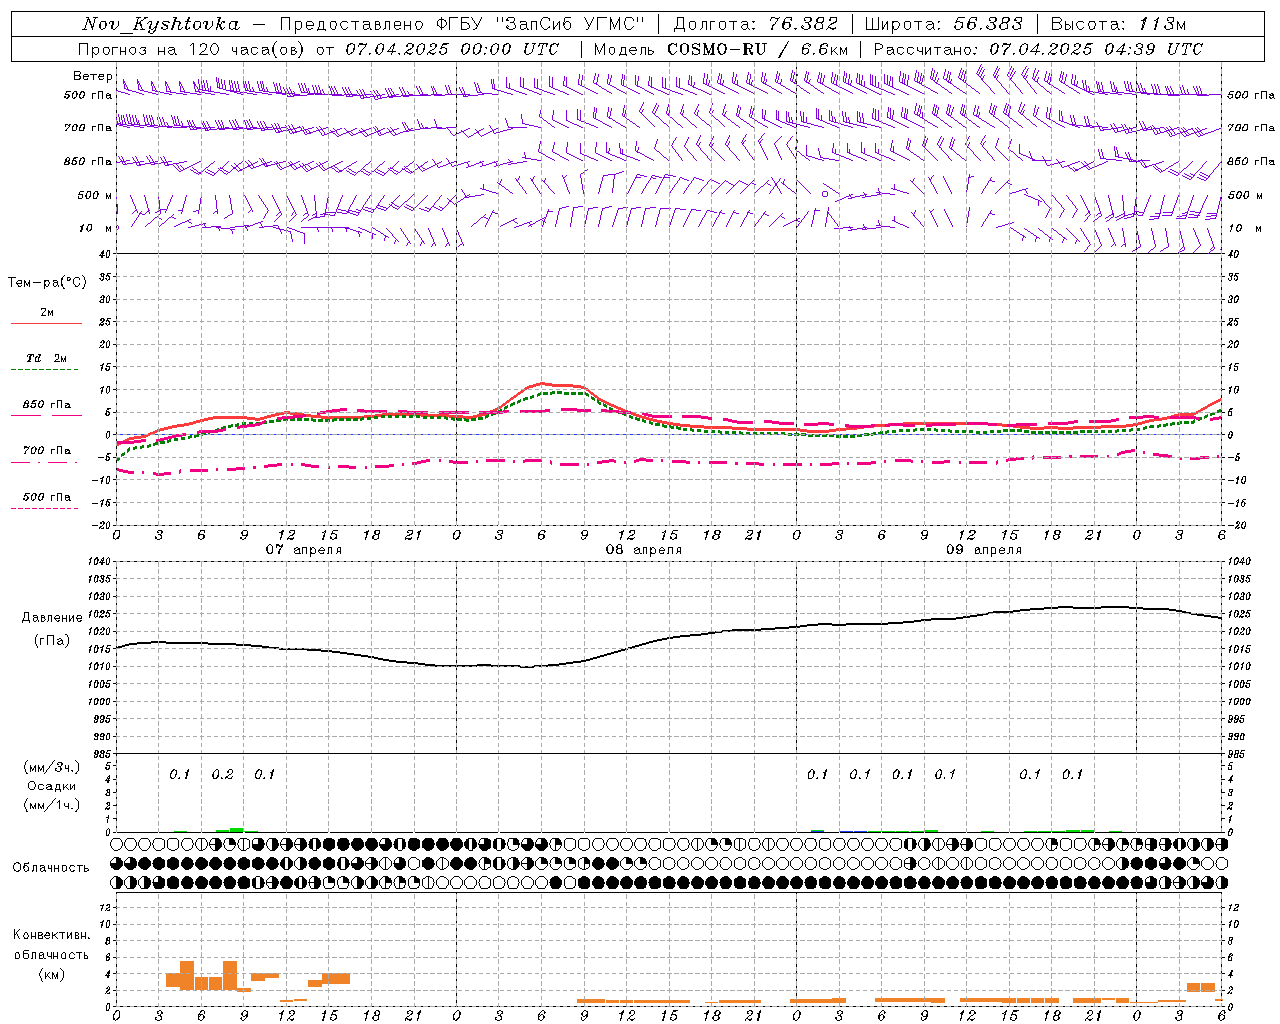Click the Облачность panel label
Viewport: 1280px width, 1024px height.
pos(51,867)
